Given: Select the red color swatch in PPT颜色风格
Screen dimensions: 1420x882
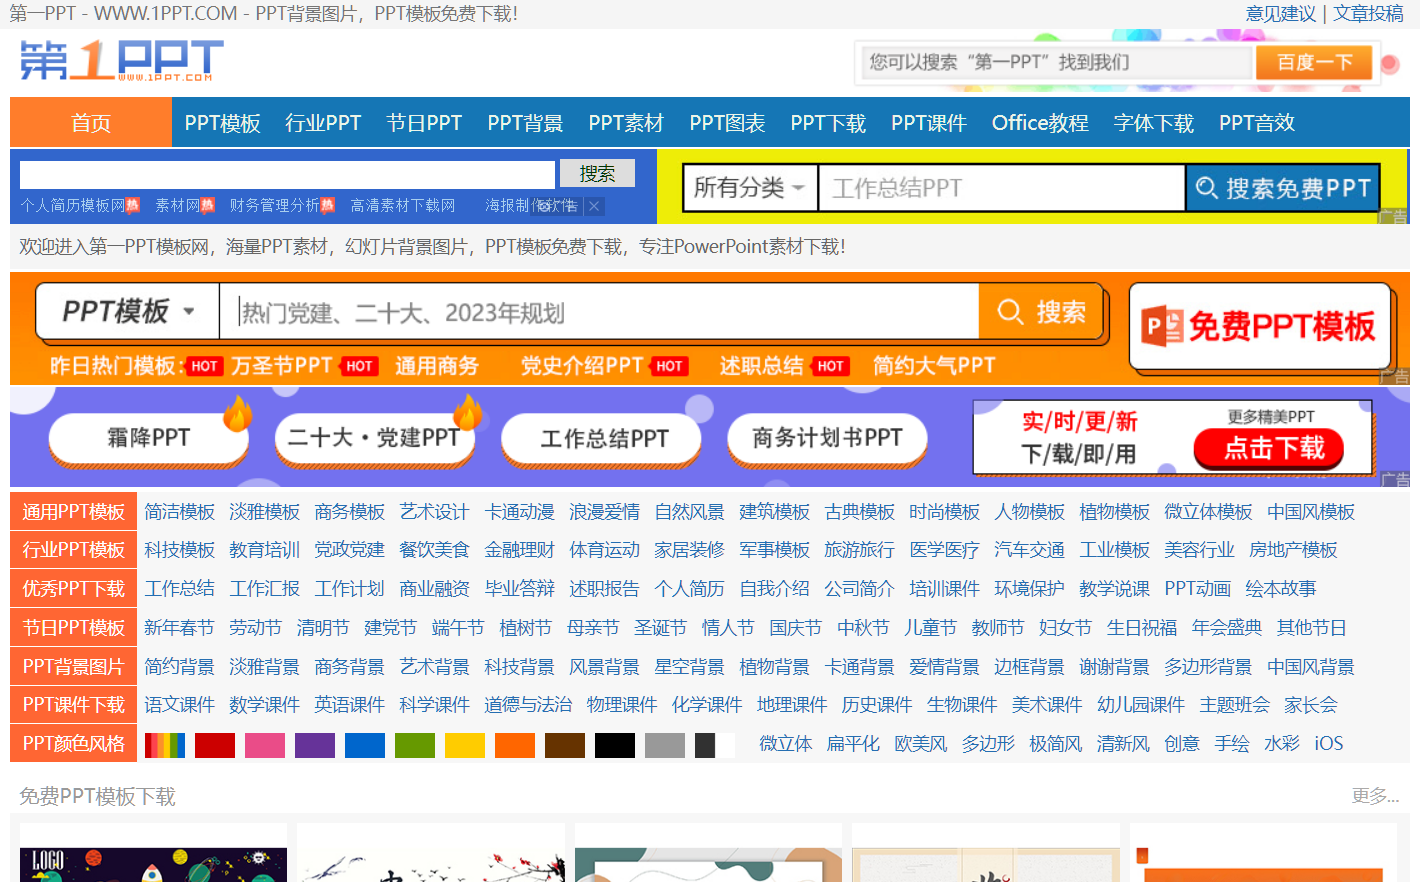Looking at the screenshot, I should tap(215, 743).
